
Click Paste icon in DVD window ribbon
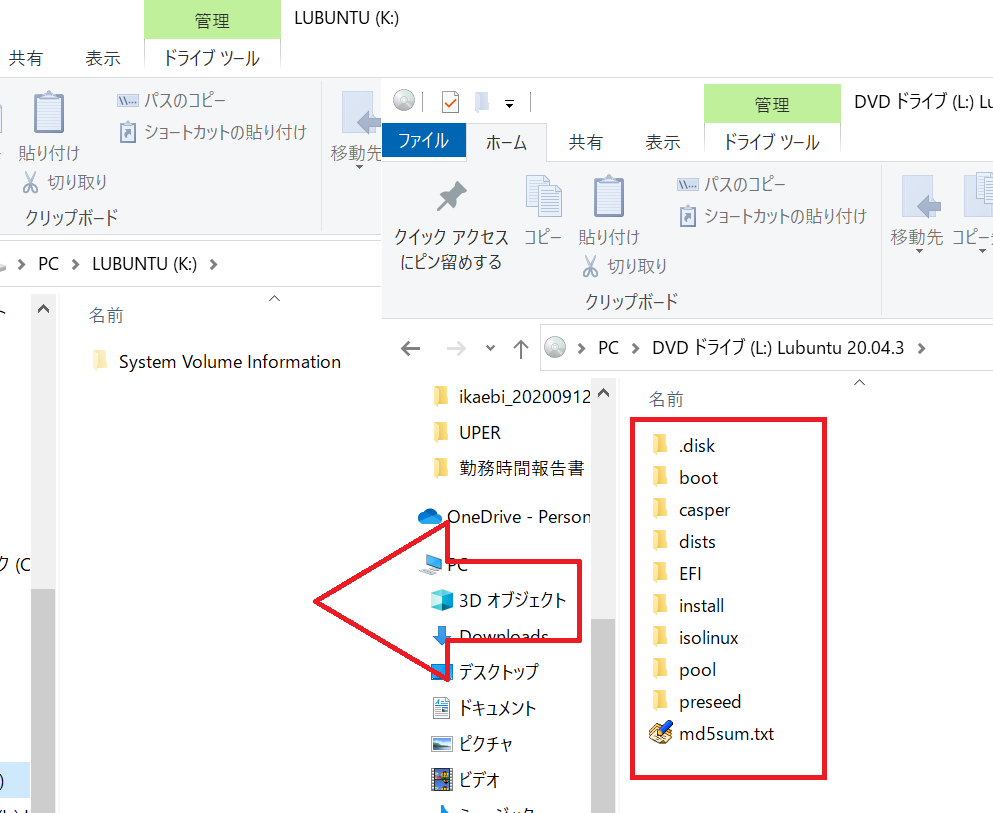609,196
